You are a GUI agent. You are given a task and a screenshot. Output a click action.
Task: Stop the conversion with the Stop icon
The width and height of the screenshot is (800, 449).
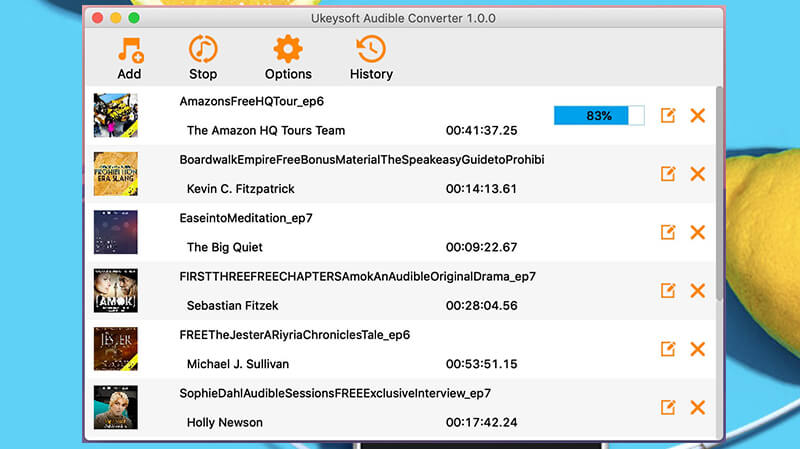pyautogui.click(x=203, y=49)
